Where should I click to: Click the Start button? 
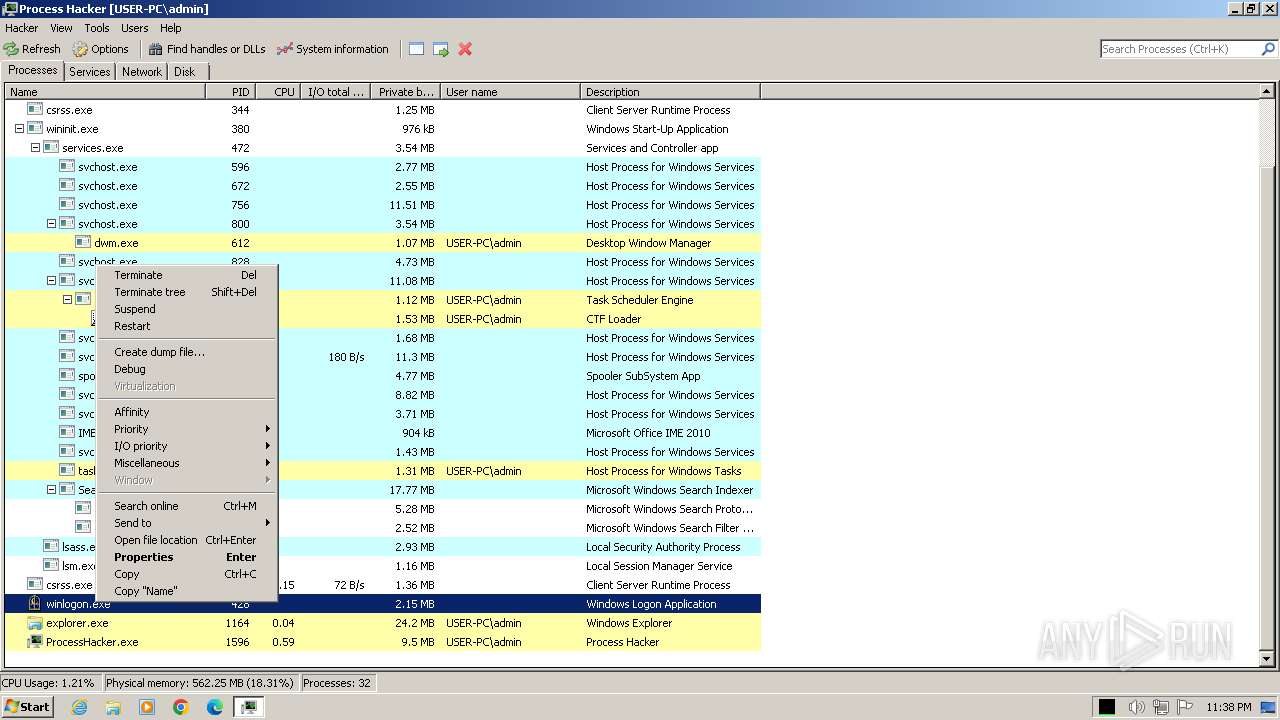[x=27, y=707]
